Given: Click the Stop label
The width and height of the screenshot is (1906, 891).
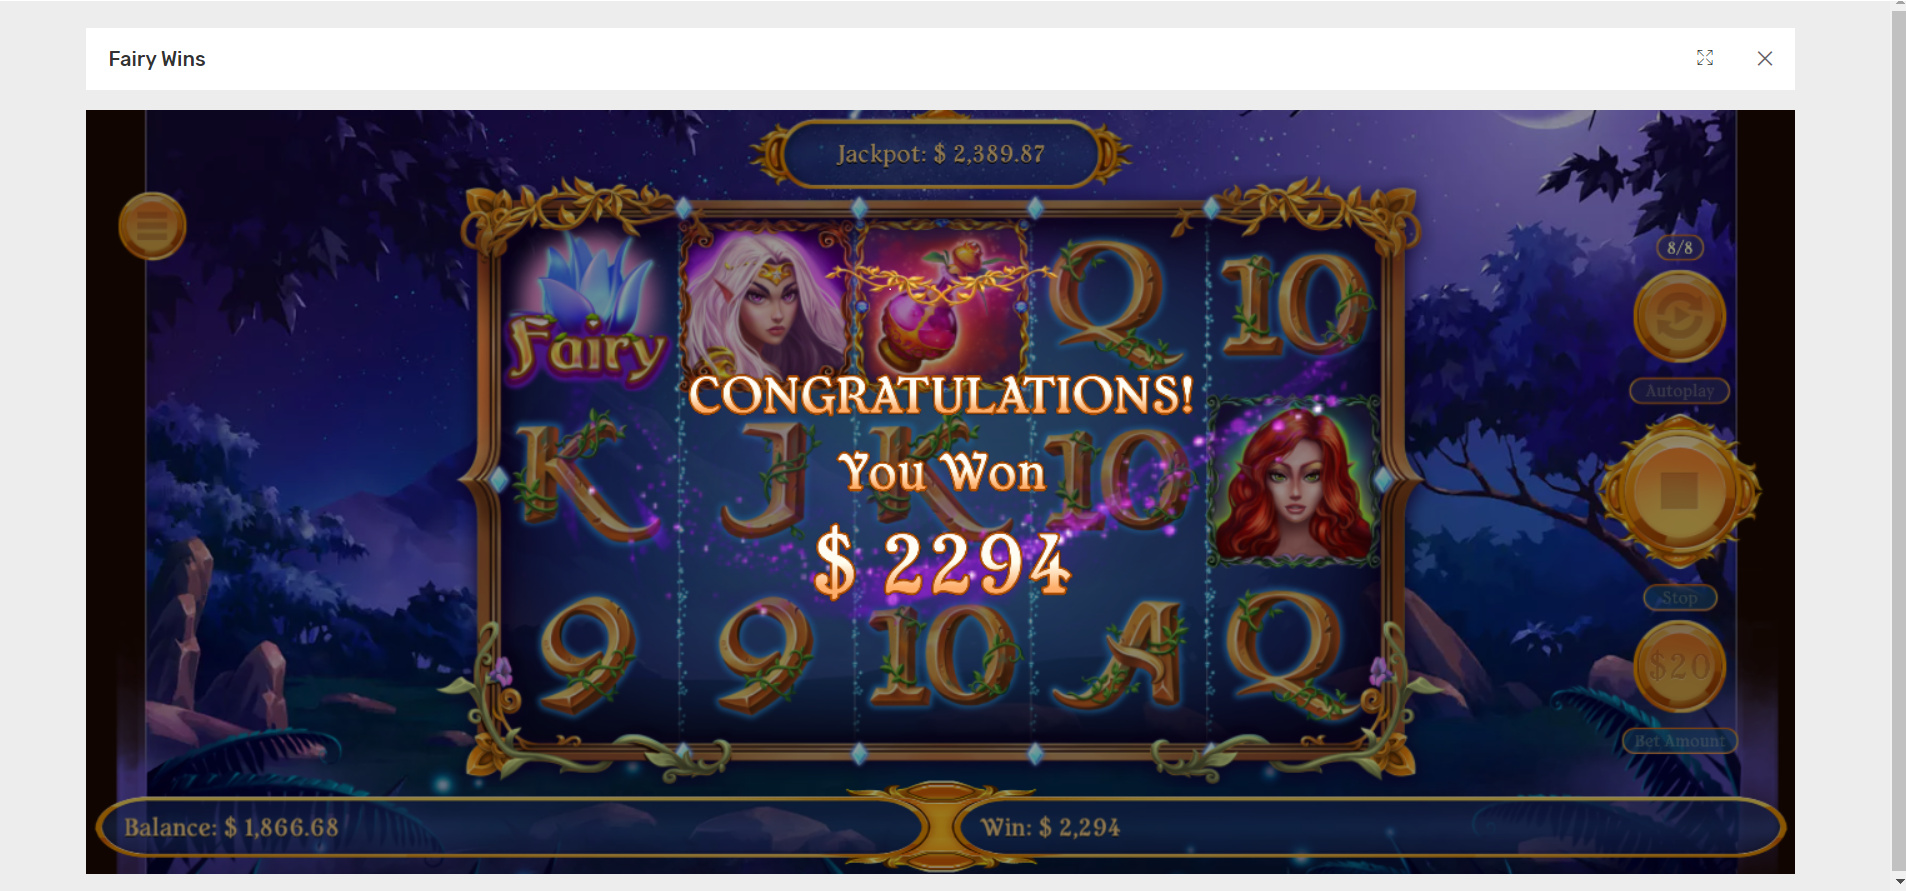Looking at the screenshot, I should point(1680,598).
